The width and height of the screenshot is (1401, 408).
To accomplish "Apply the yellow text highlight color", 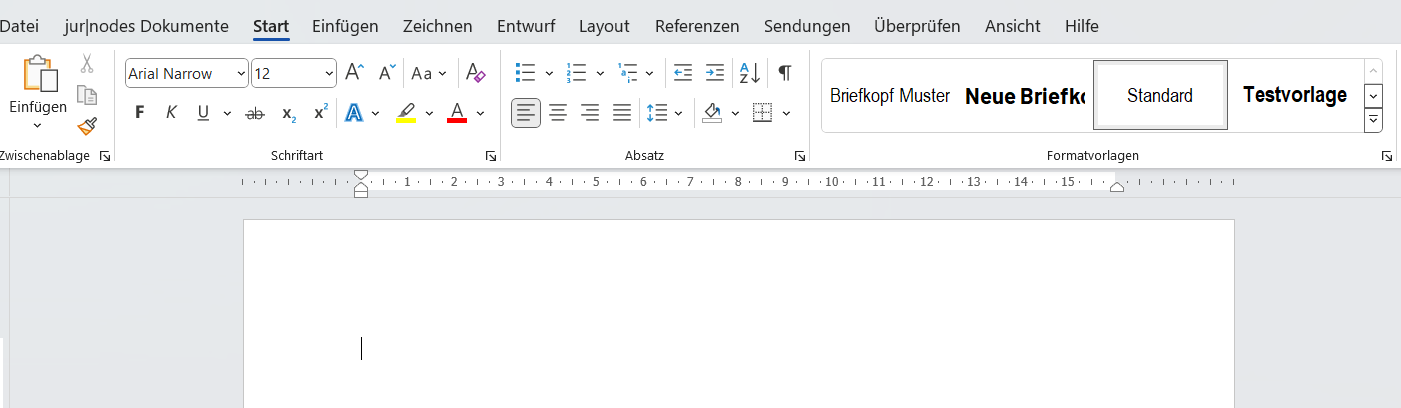I will pos(406,113).
